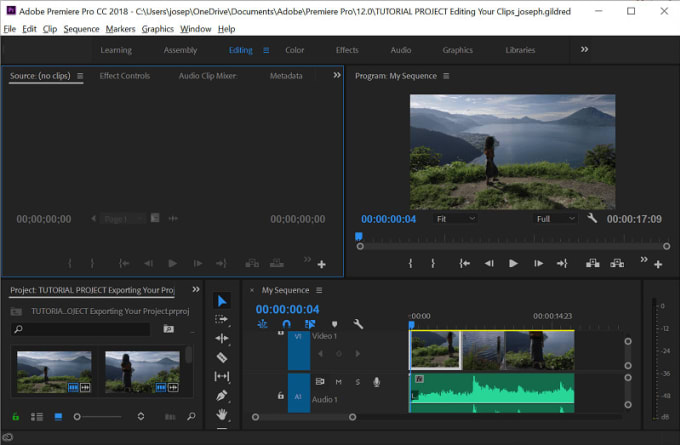The height and width of the screenshot is (445, 680).
Task: Open the Full playback resolution dropdown
Action: [555, 219]
